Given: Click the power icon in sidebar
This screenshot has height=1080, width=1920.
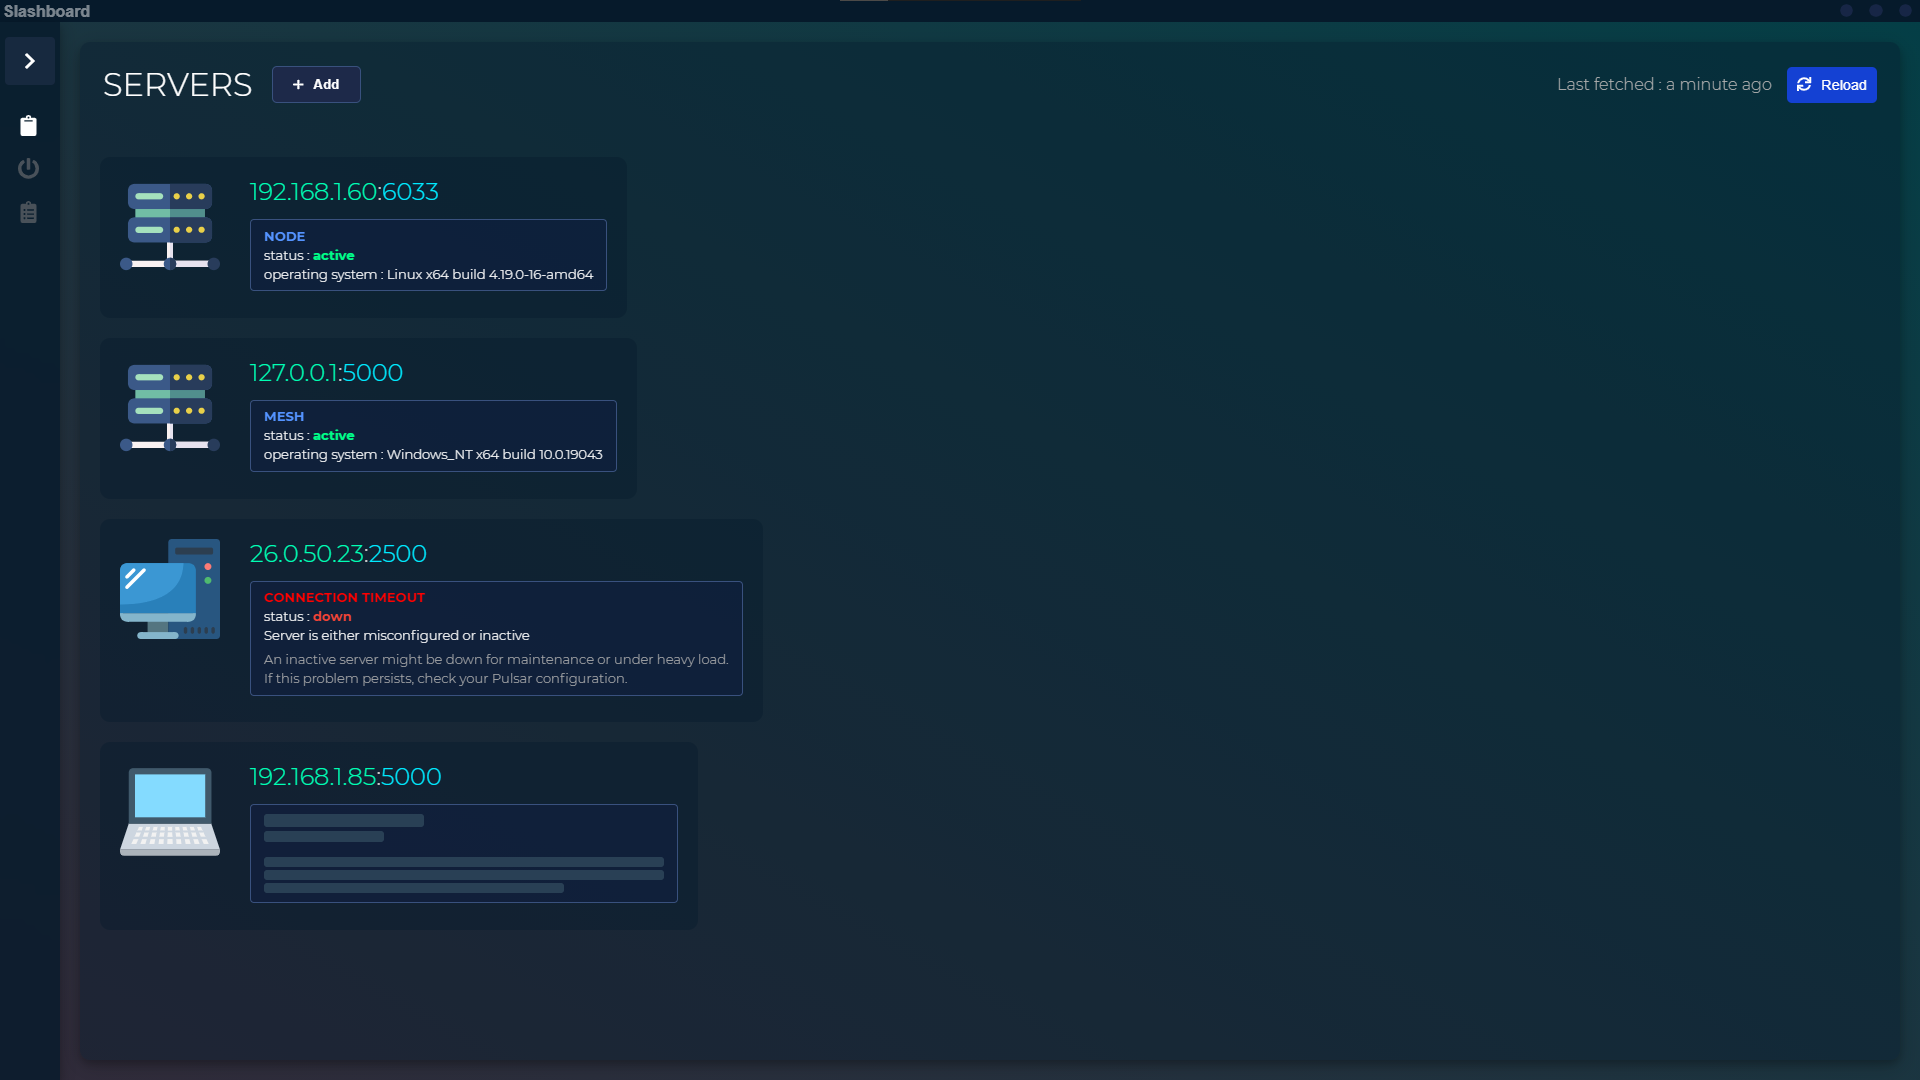Looking at the screenshot, I should 28,168.
